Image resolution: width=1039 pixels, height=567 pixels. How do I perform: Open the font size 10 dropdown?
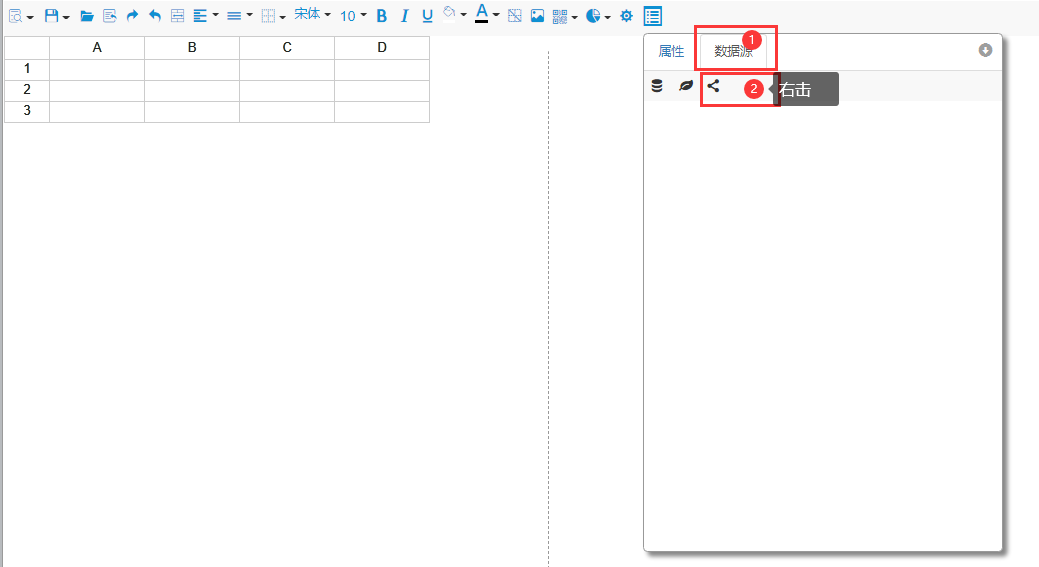click(x=353, y=16)
